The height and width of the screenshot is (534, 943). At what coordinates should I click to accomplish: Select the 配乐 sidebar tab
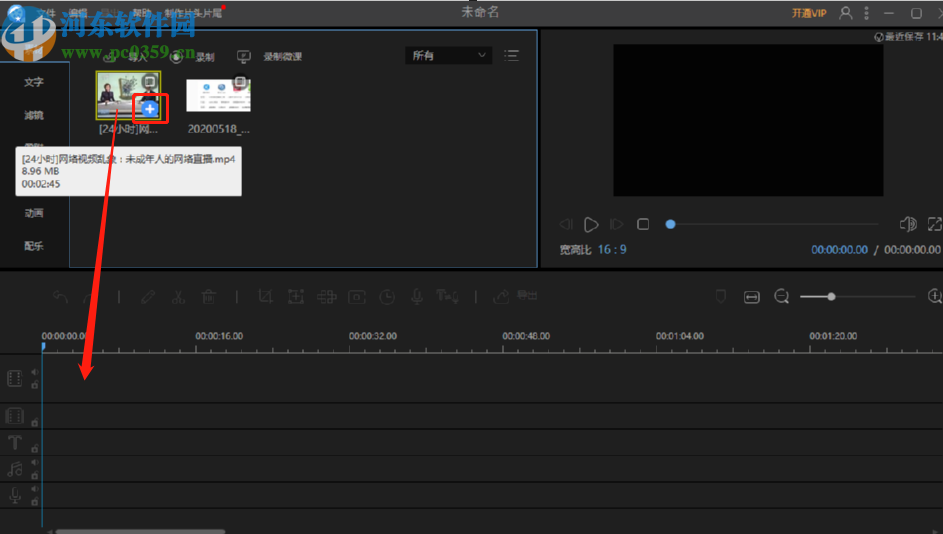[x=34, y=246]
